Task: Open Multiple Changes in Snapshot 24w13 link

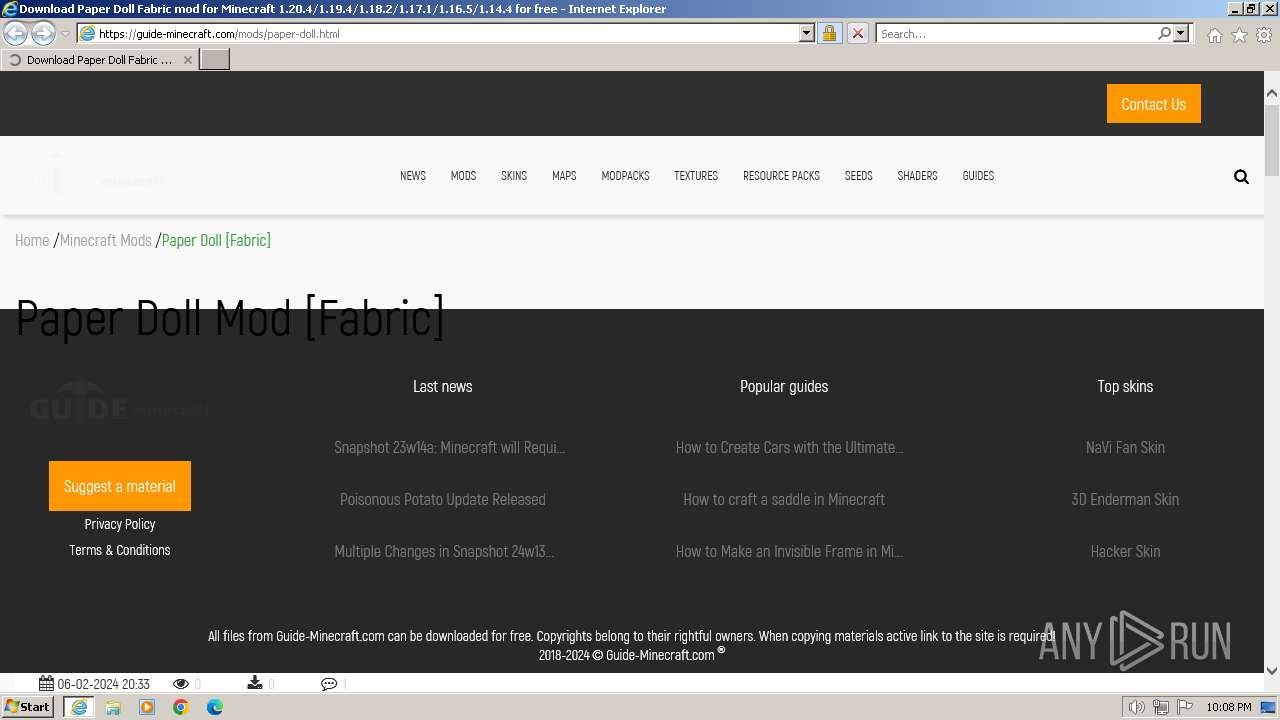Action: pyautogui.click(x=444, y=551)
